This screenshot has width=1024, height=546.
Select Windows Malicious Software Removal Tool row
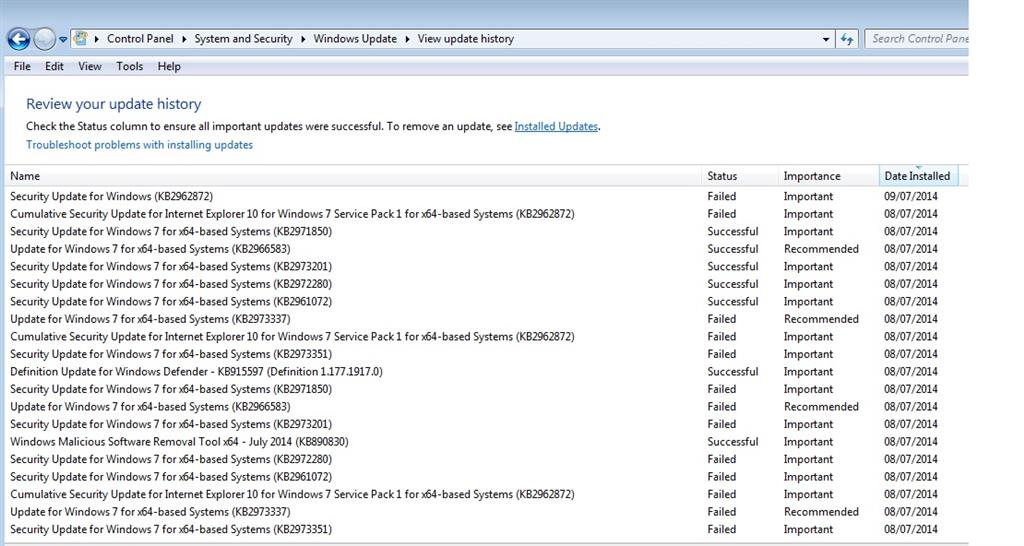[483, 442]
